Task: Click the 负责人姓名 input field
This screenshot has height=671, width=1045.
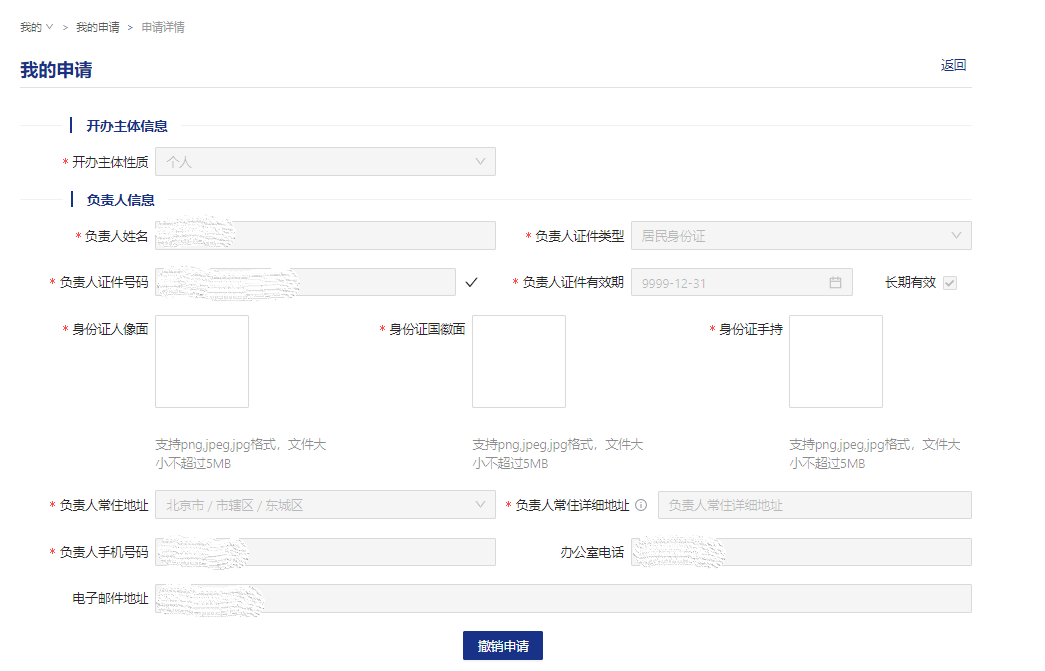Action: tap(325, 236)
